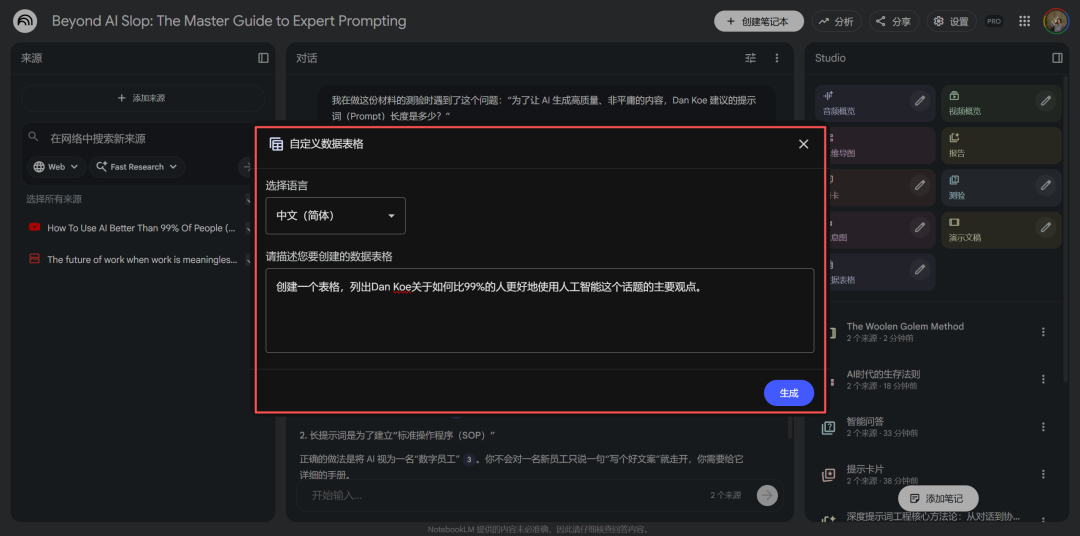Open more options for 提示卡片

click(x=1043, y=475)
